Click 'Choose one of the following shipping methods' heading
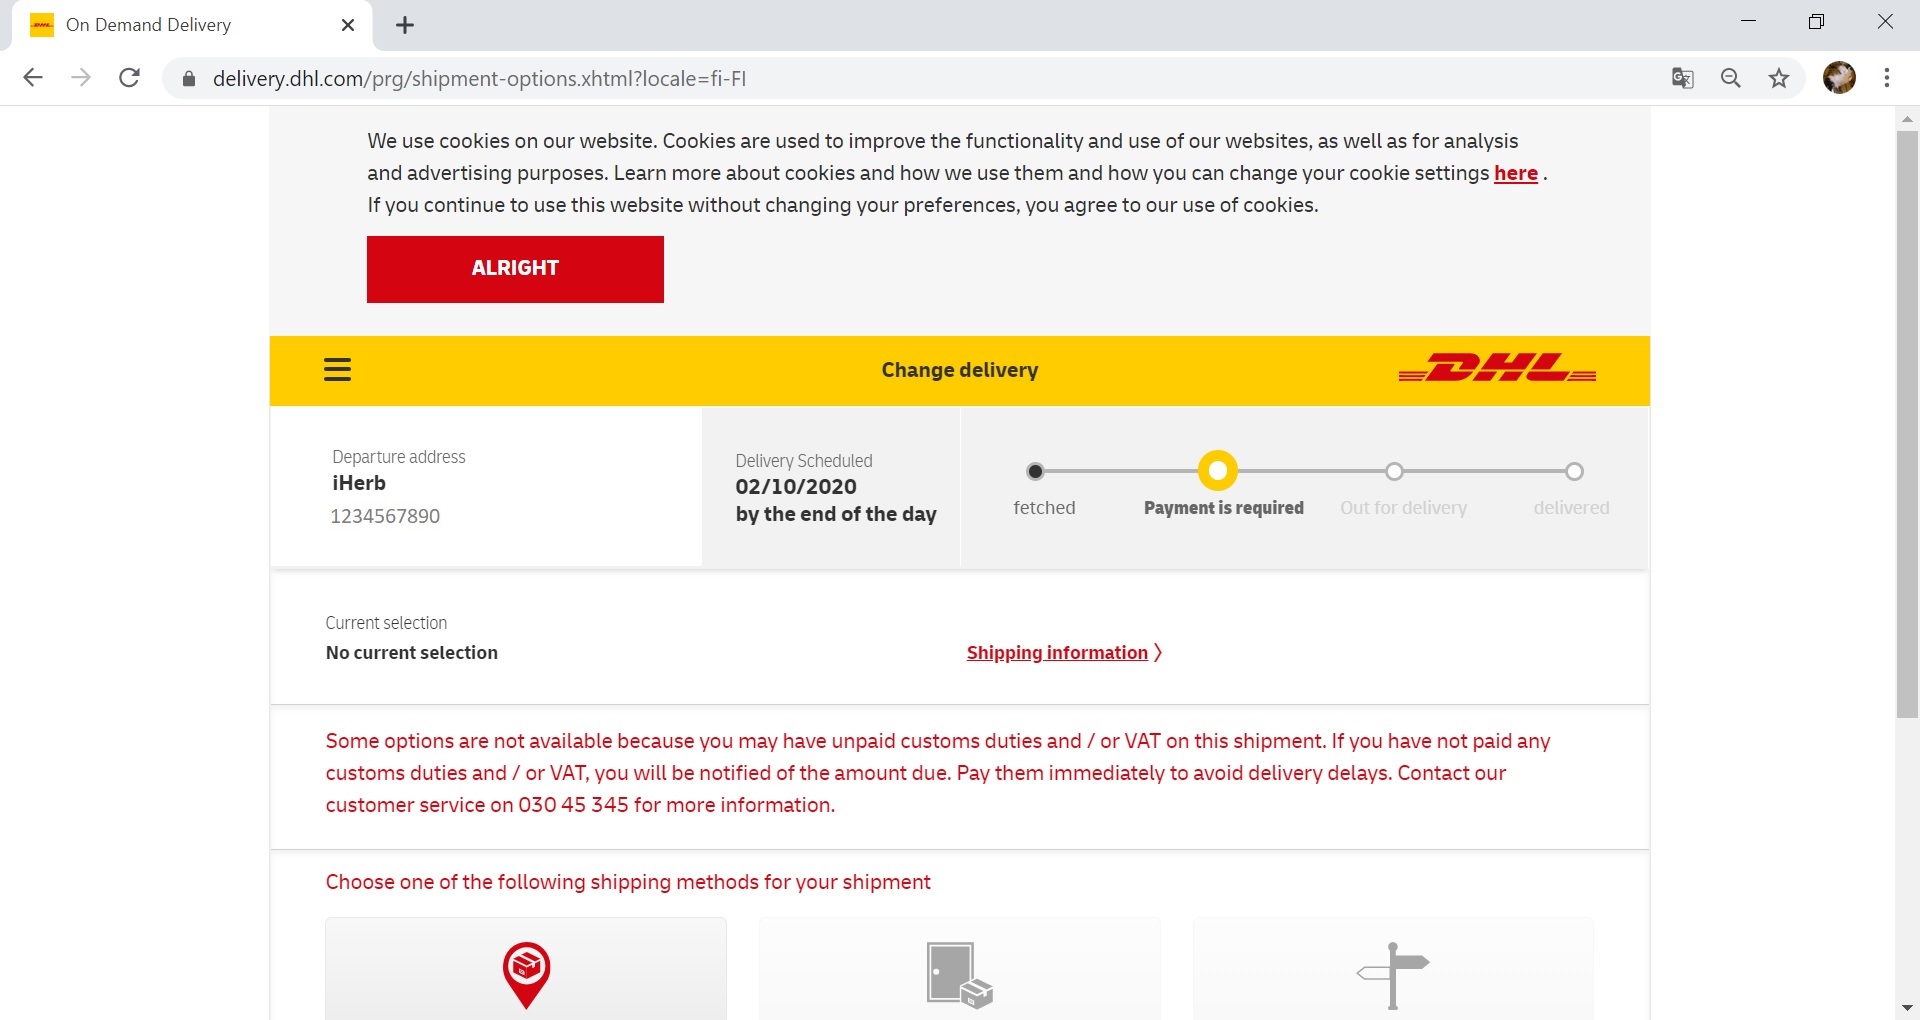 628,882
